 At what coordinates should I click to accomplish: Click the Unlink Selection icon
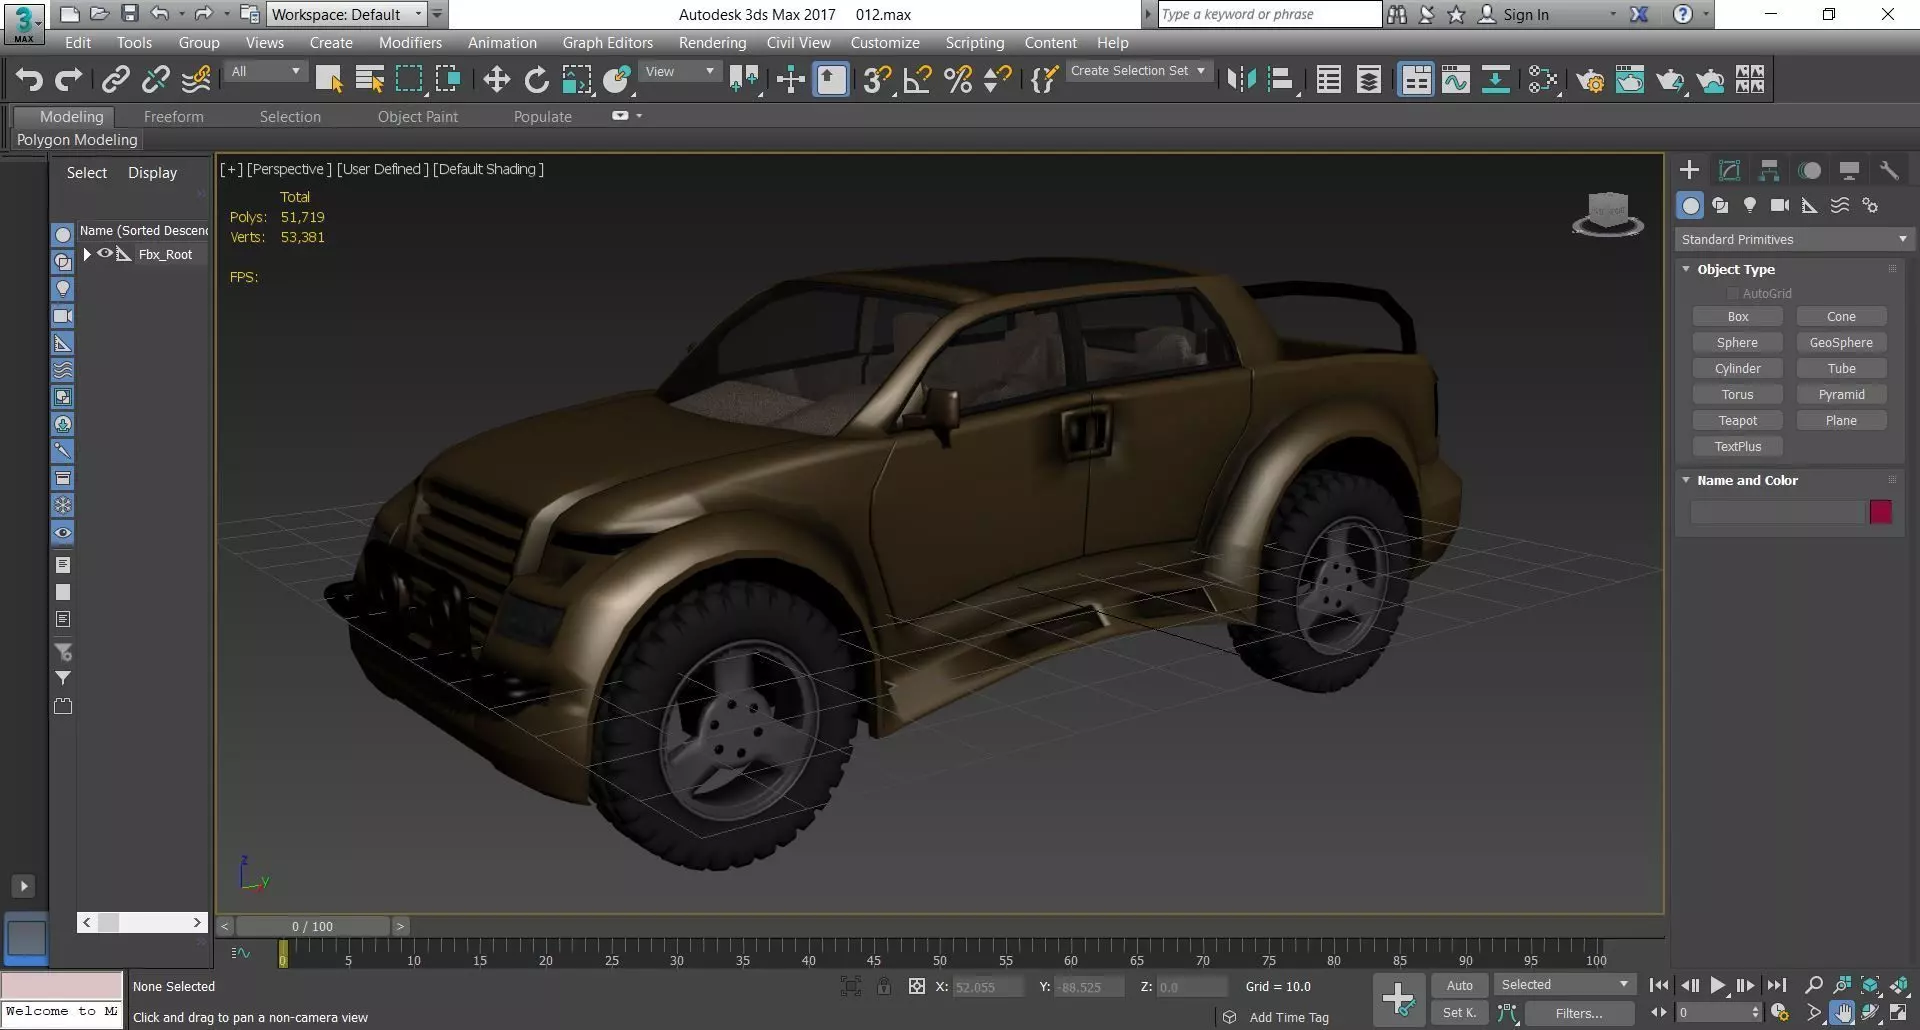156,80
